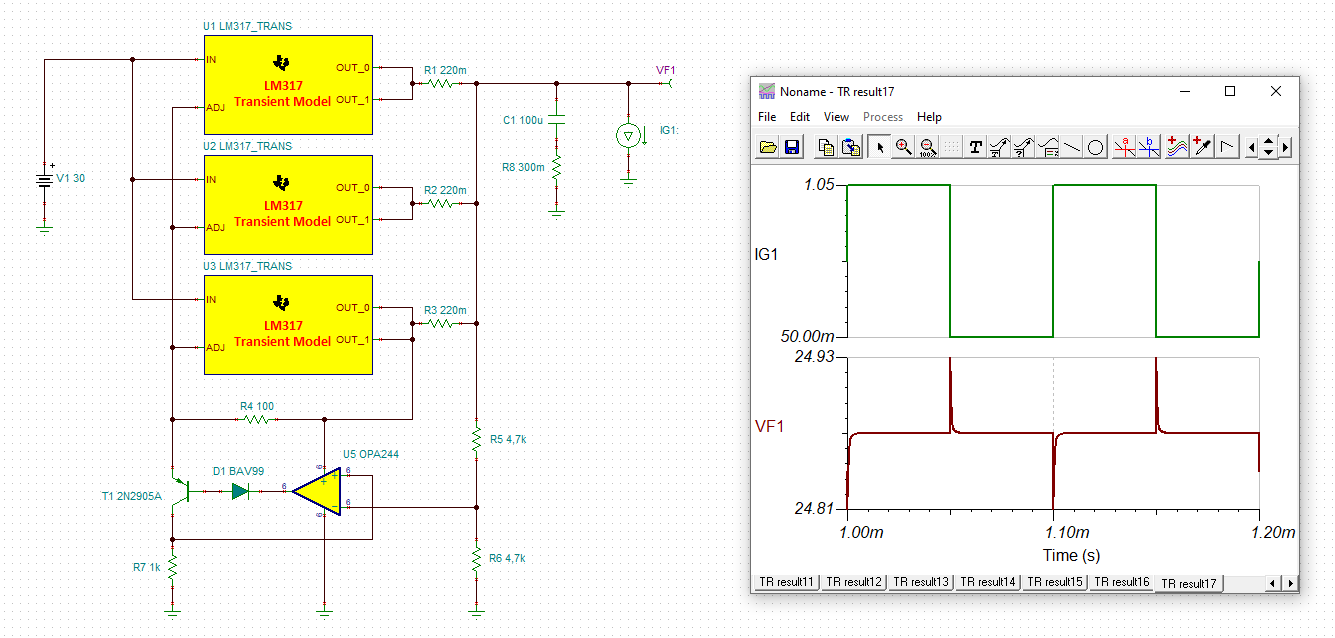The width and height of the screenshot is (1335, 638).
Task: Select capacitor C1 100u
Action: [557, 120]
